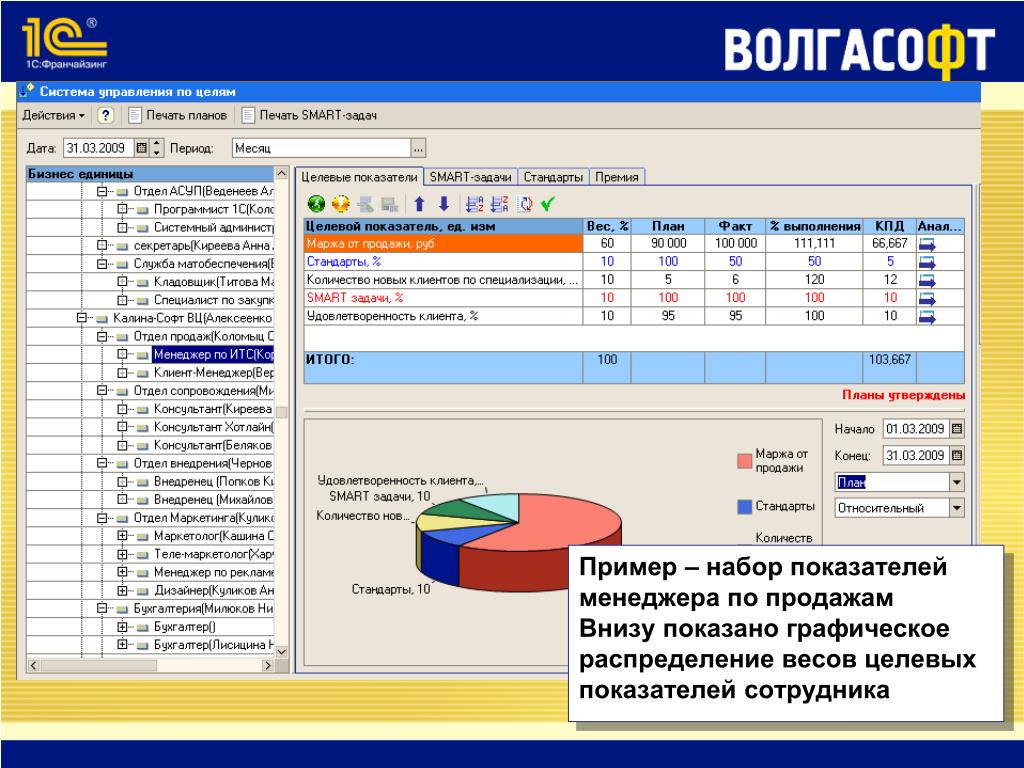Open analysis arrow for Стандарты, % row

[927, 263]
